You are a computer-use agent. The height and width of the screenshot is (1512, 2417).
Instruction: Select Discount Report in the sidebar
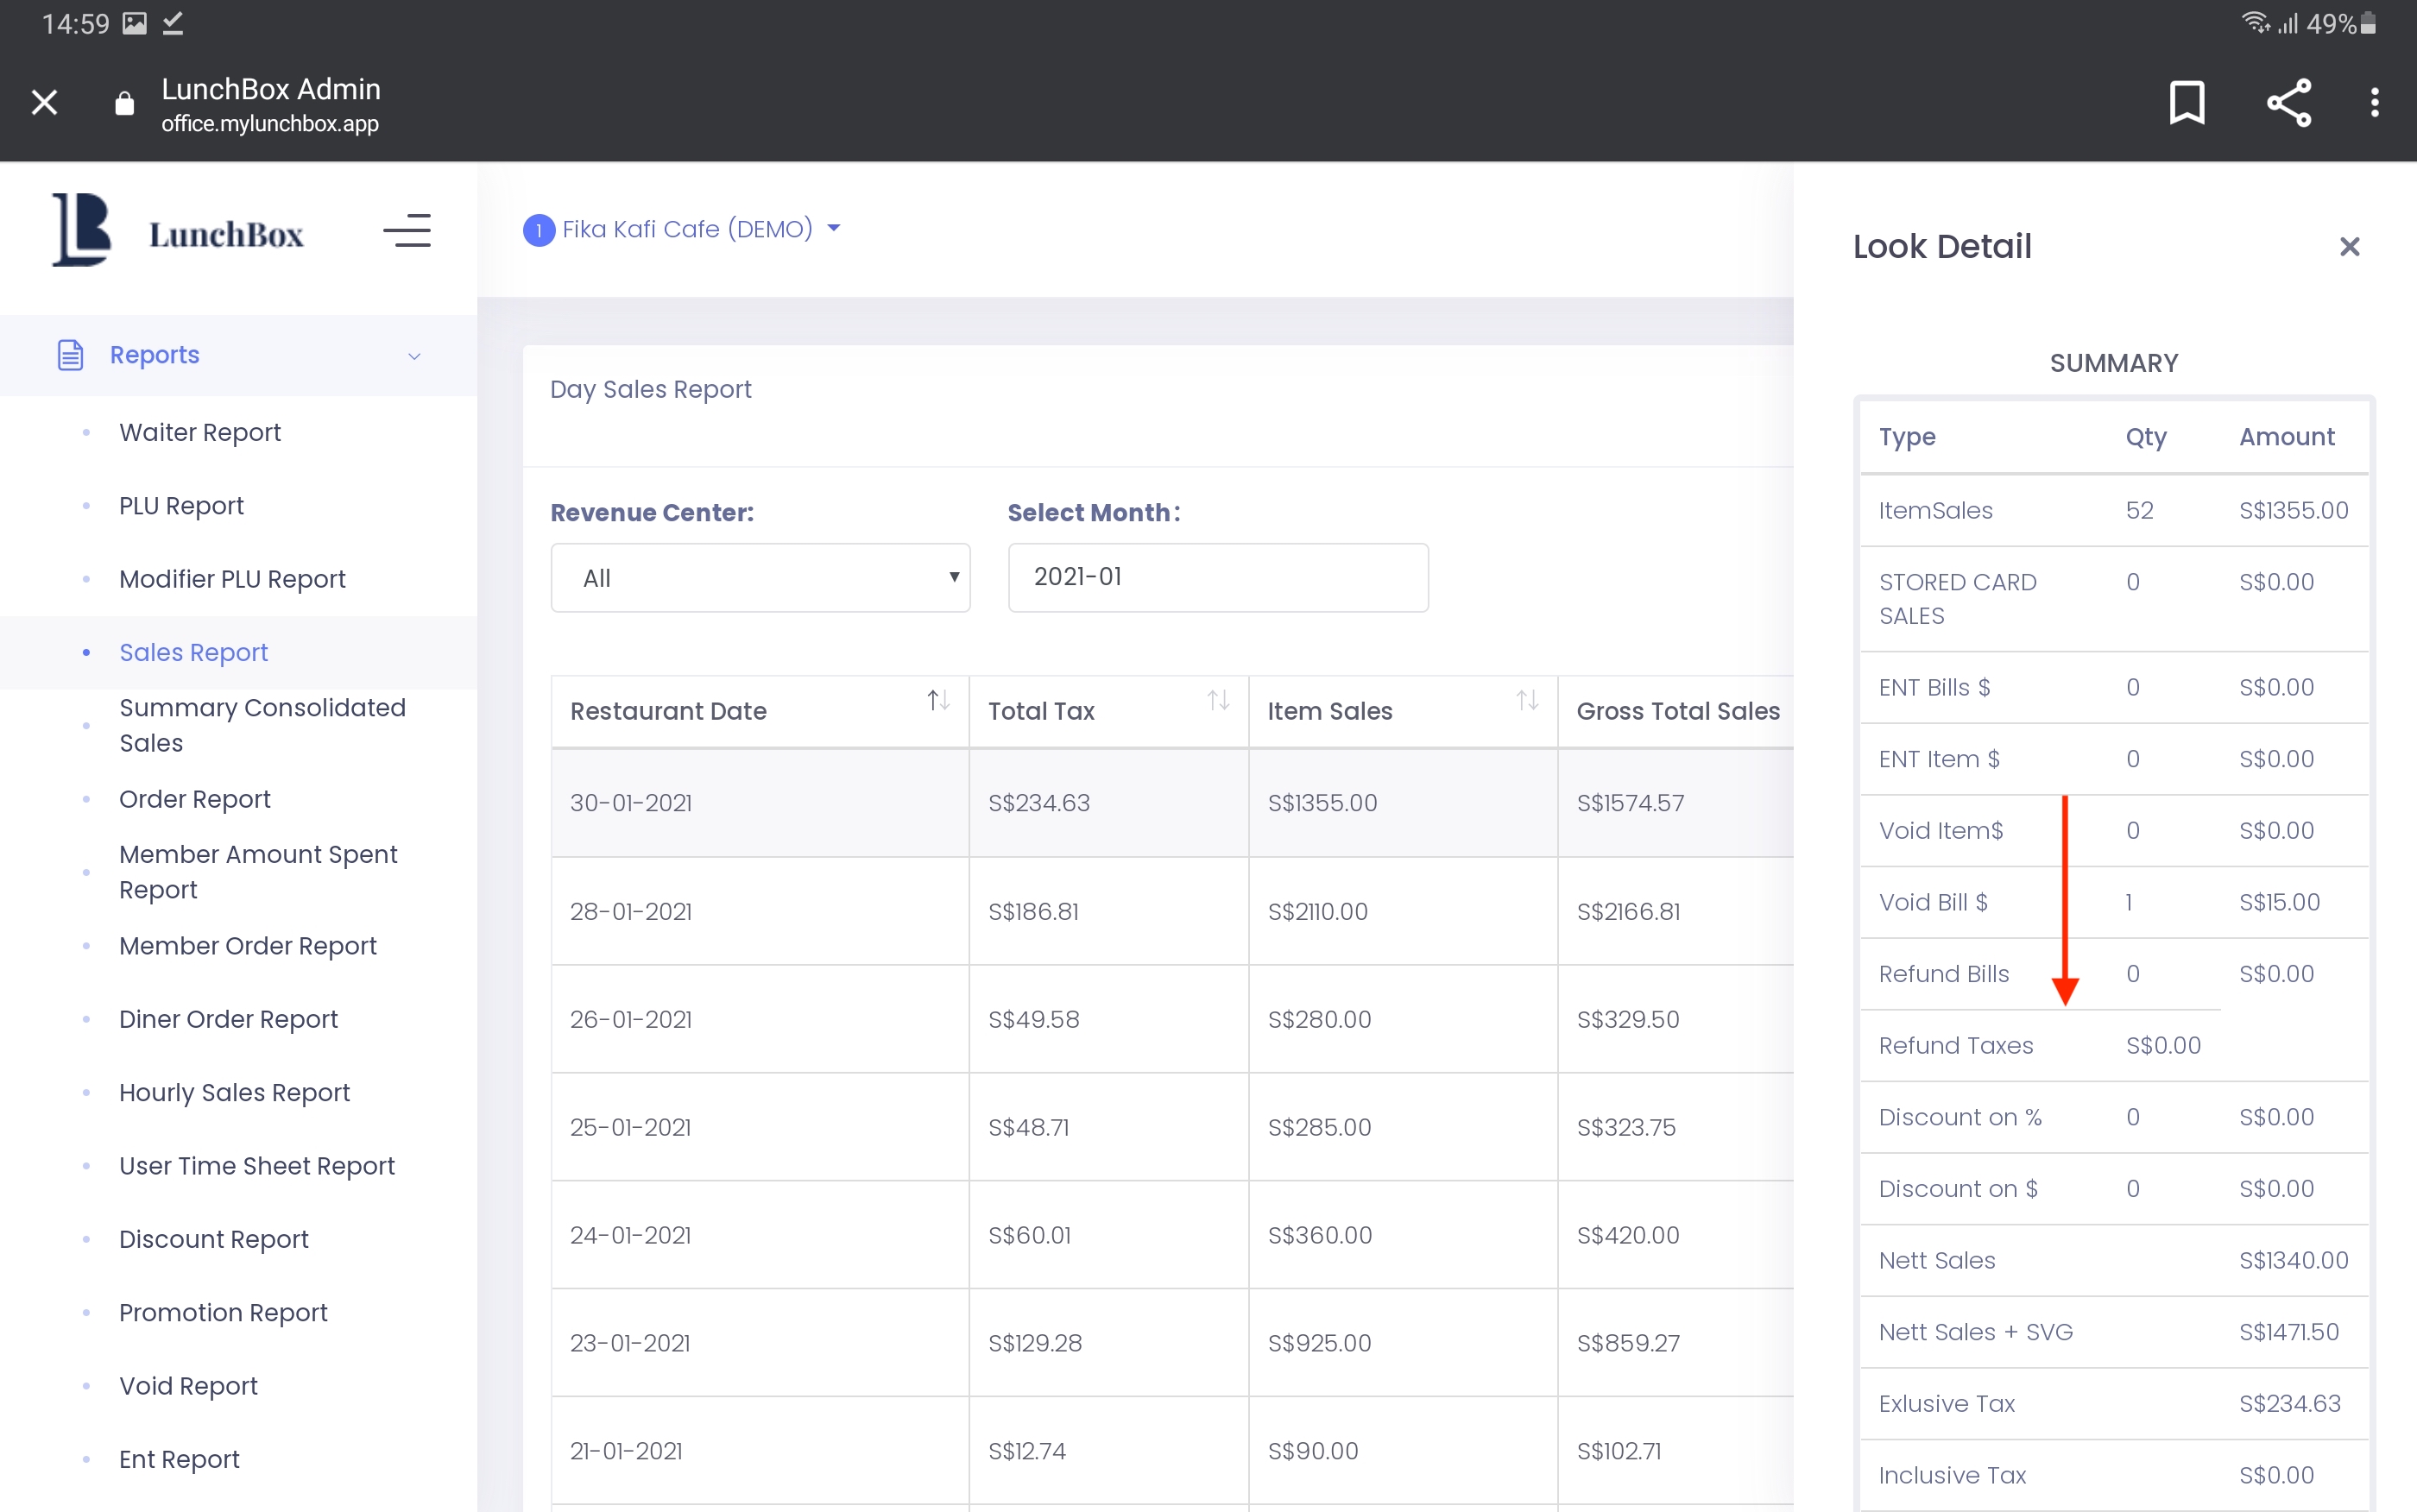[x=213, y=1239]
